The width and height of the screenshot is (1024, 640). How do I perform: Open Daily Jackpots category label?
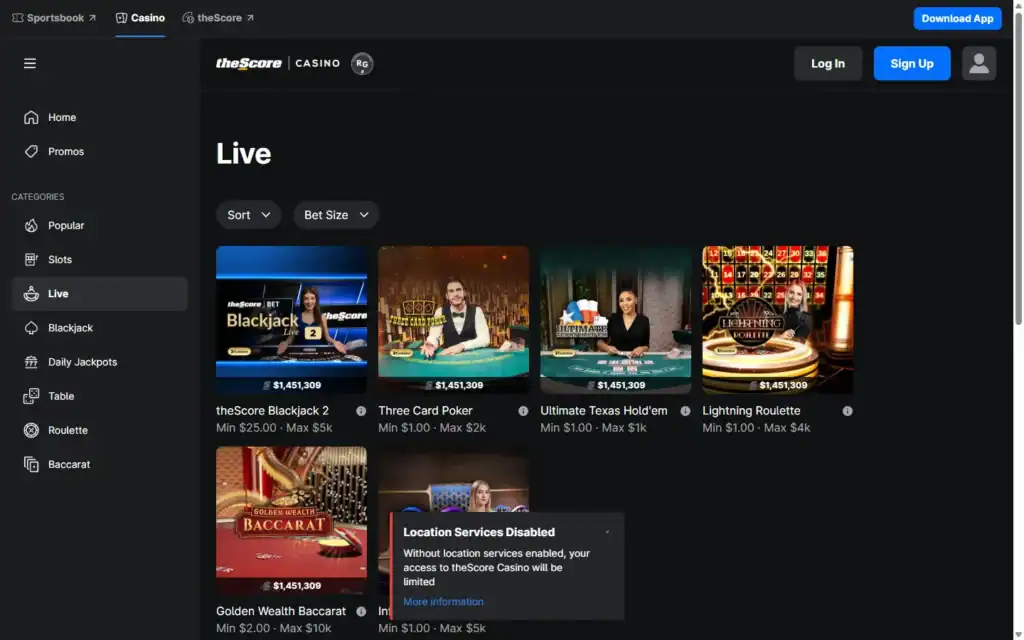82,362
